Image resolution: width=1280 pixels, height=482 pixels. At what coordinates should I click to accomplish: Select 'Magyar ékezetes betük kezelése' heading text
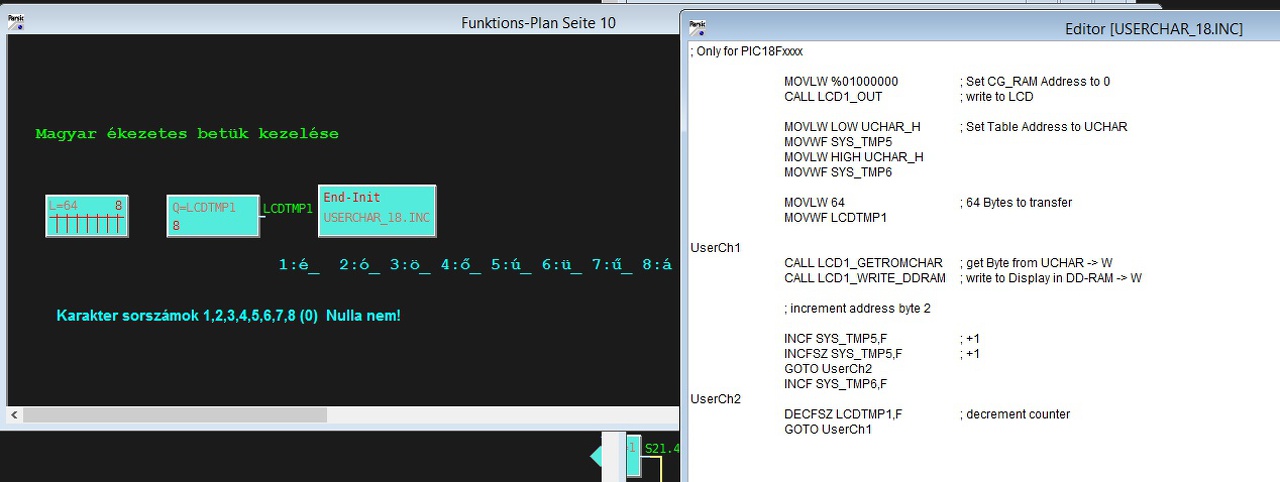[x=187, y=133]
